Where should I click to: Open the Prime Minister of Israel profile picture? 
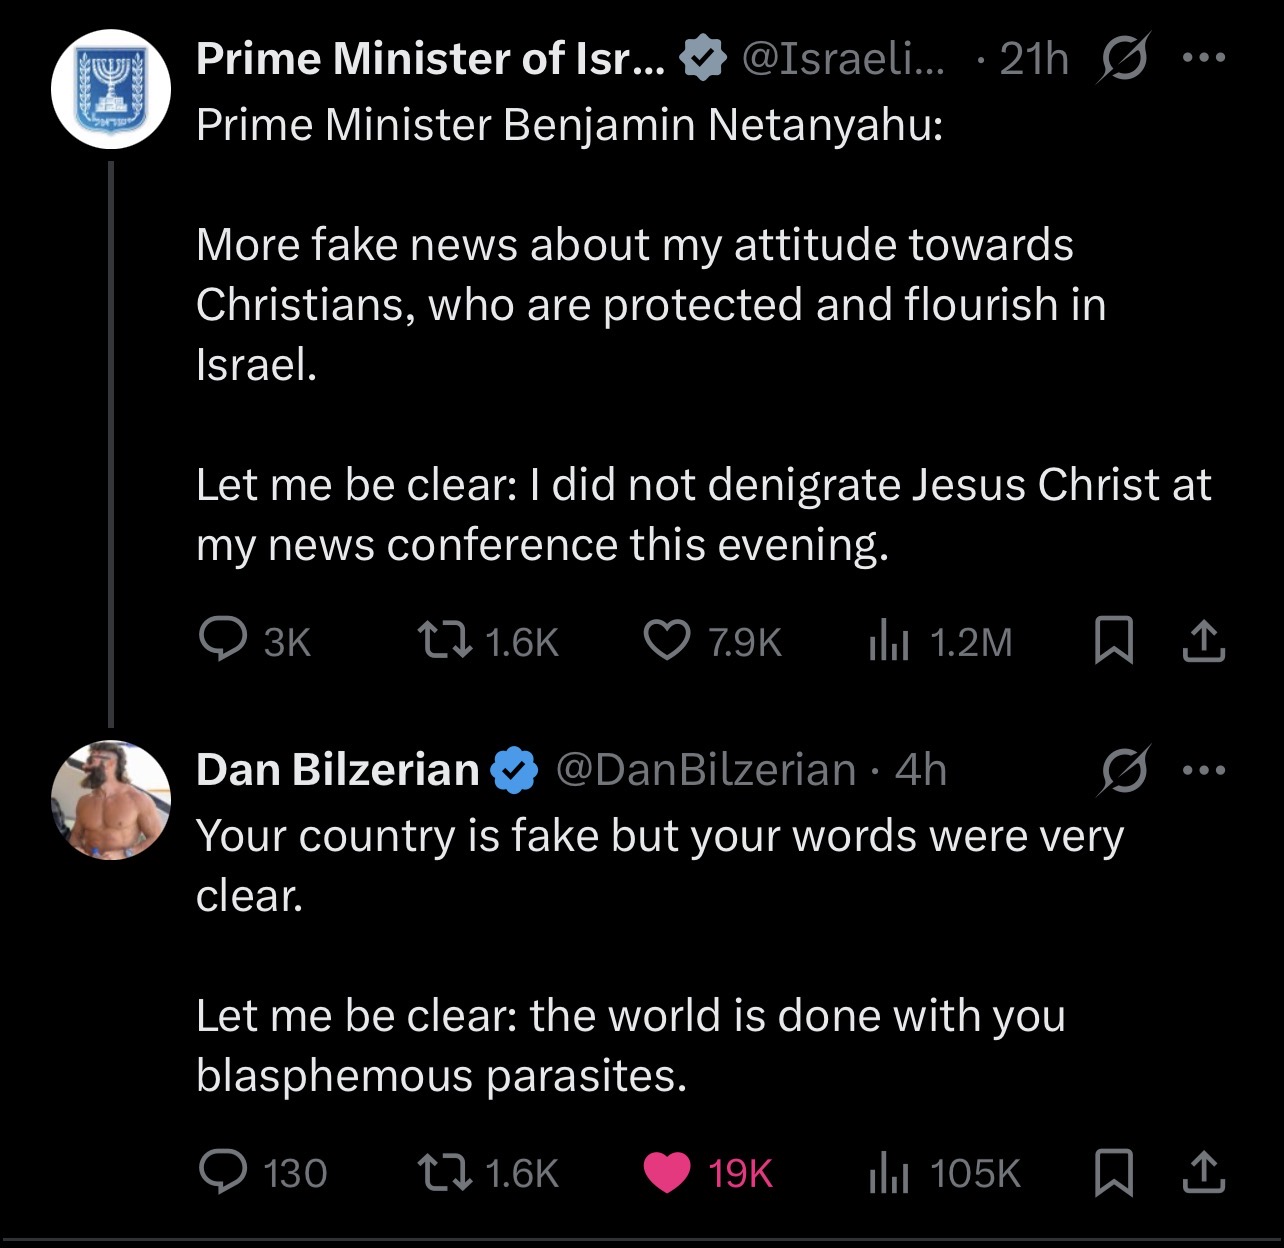[x=111, y=89]
